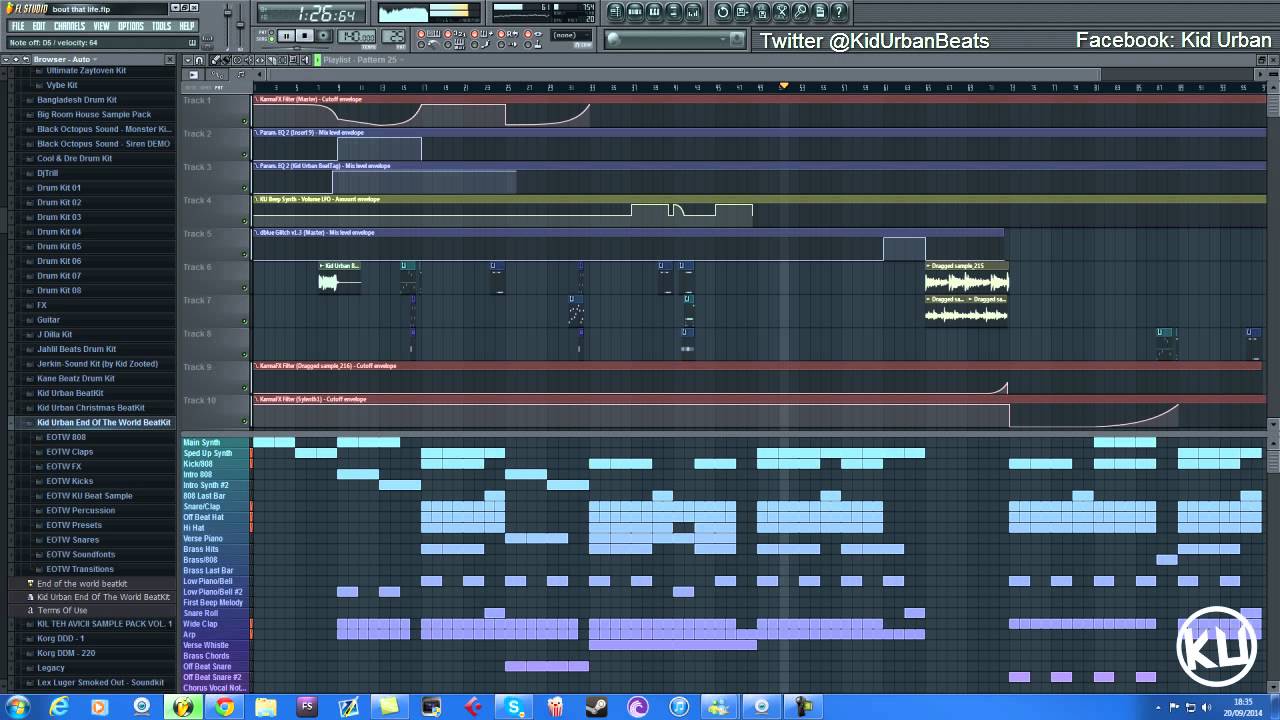The height and width of the screenshot is (720, 1280).
Task: Open the Mixer view toolbar button
Action: (x=693, y=12)
